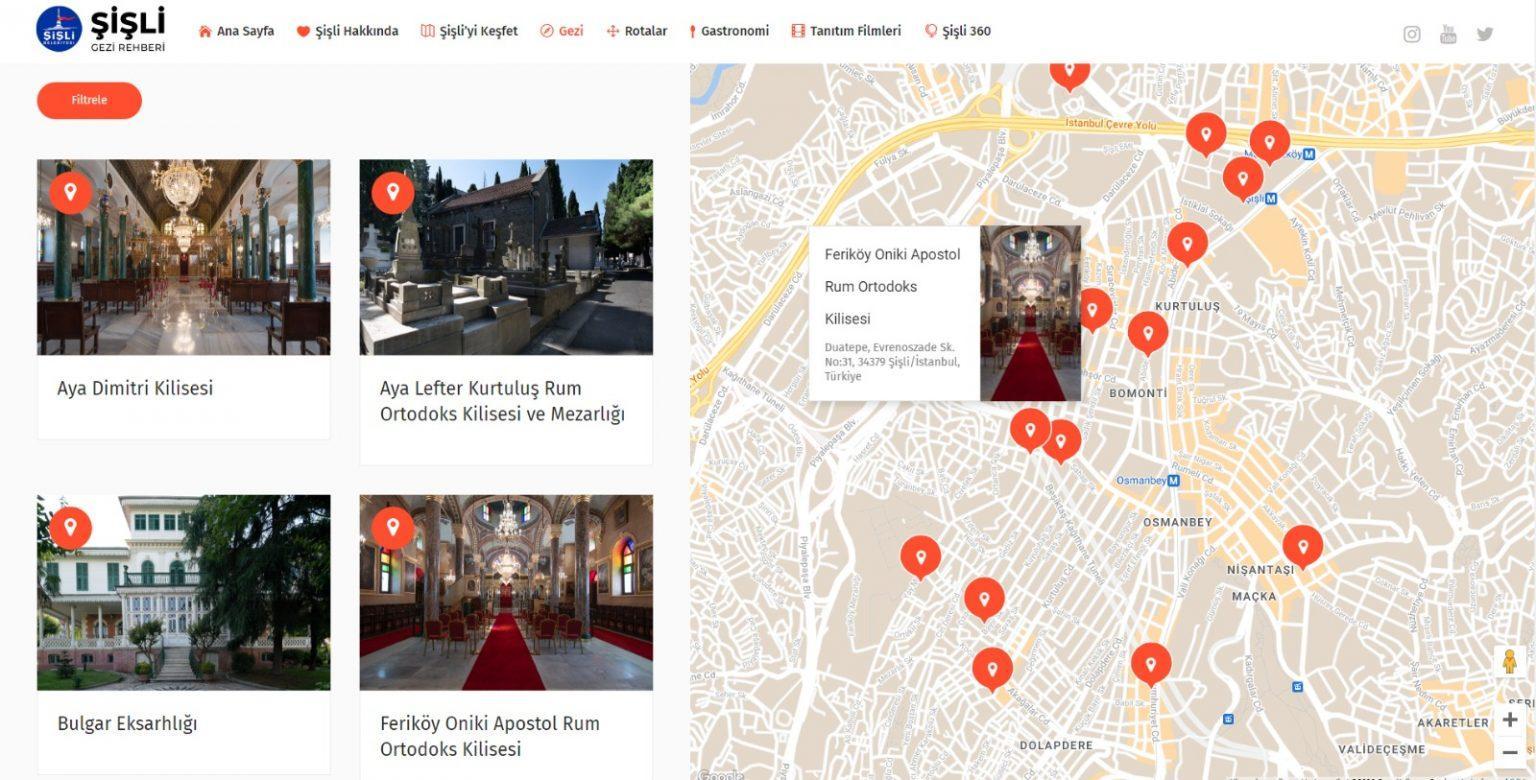Navigate to Tanıtım Filmleri page
The height and width of the screenshot is (780, 1536).
(846, 31)
